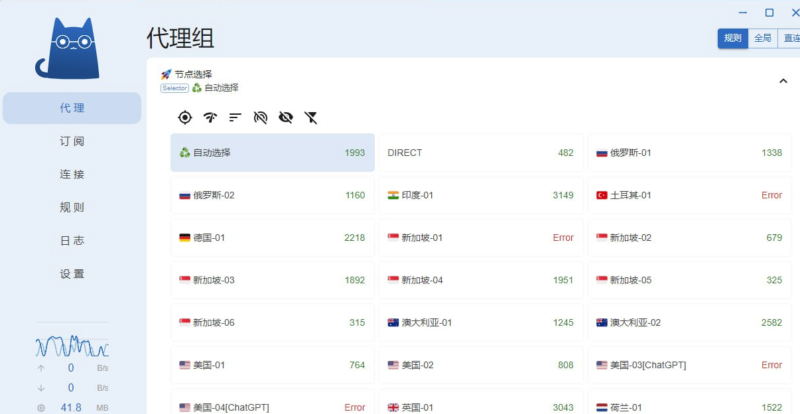The image size is (800, 414).
Task: Toggle the crossed-out filter icon
Action: 311,118
